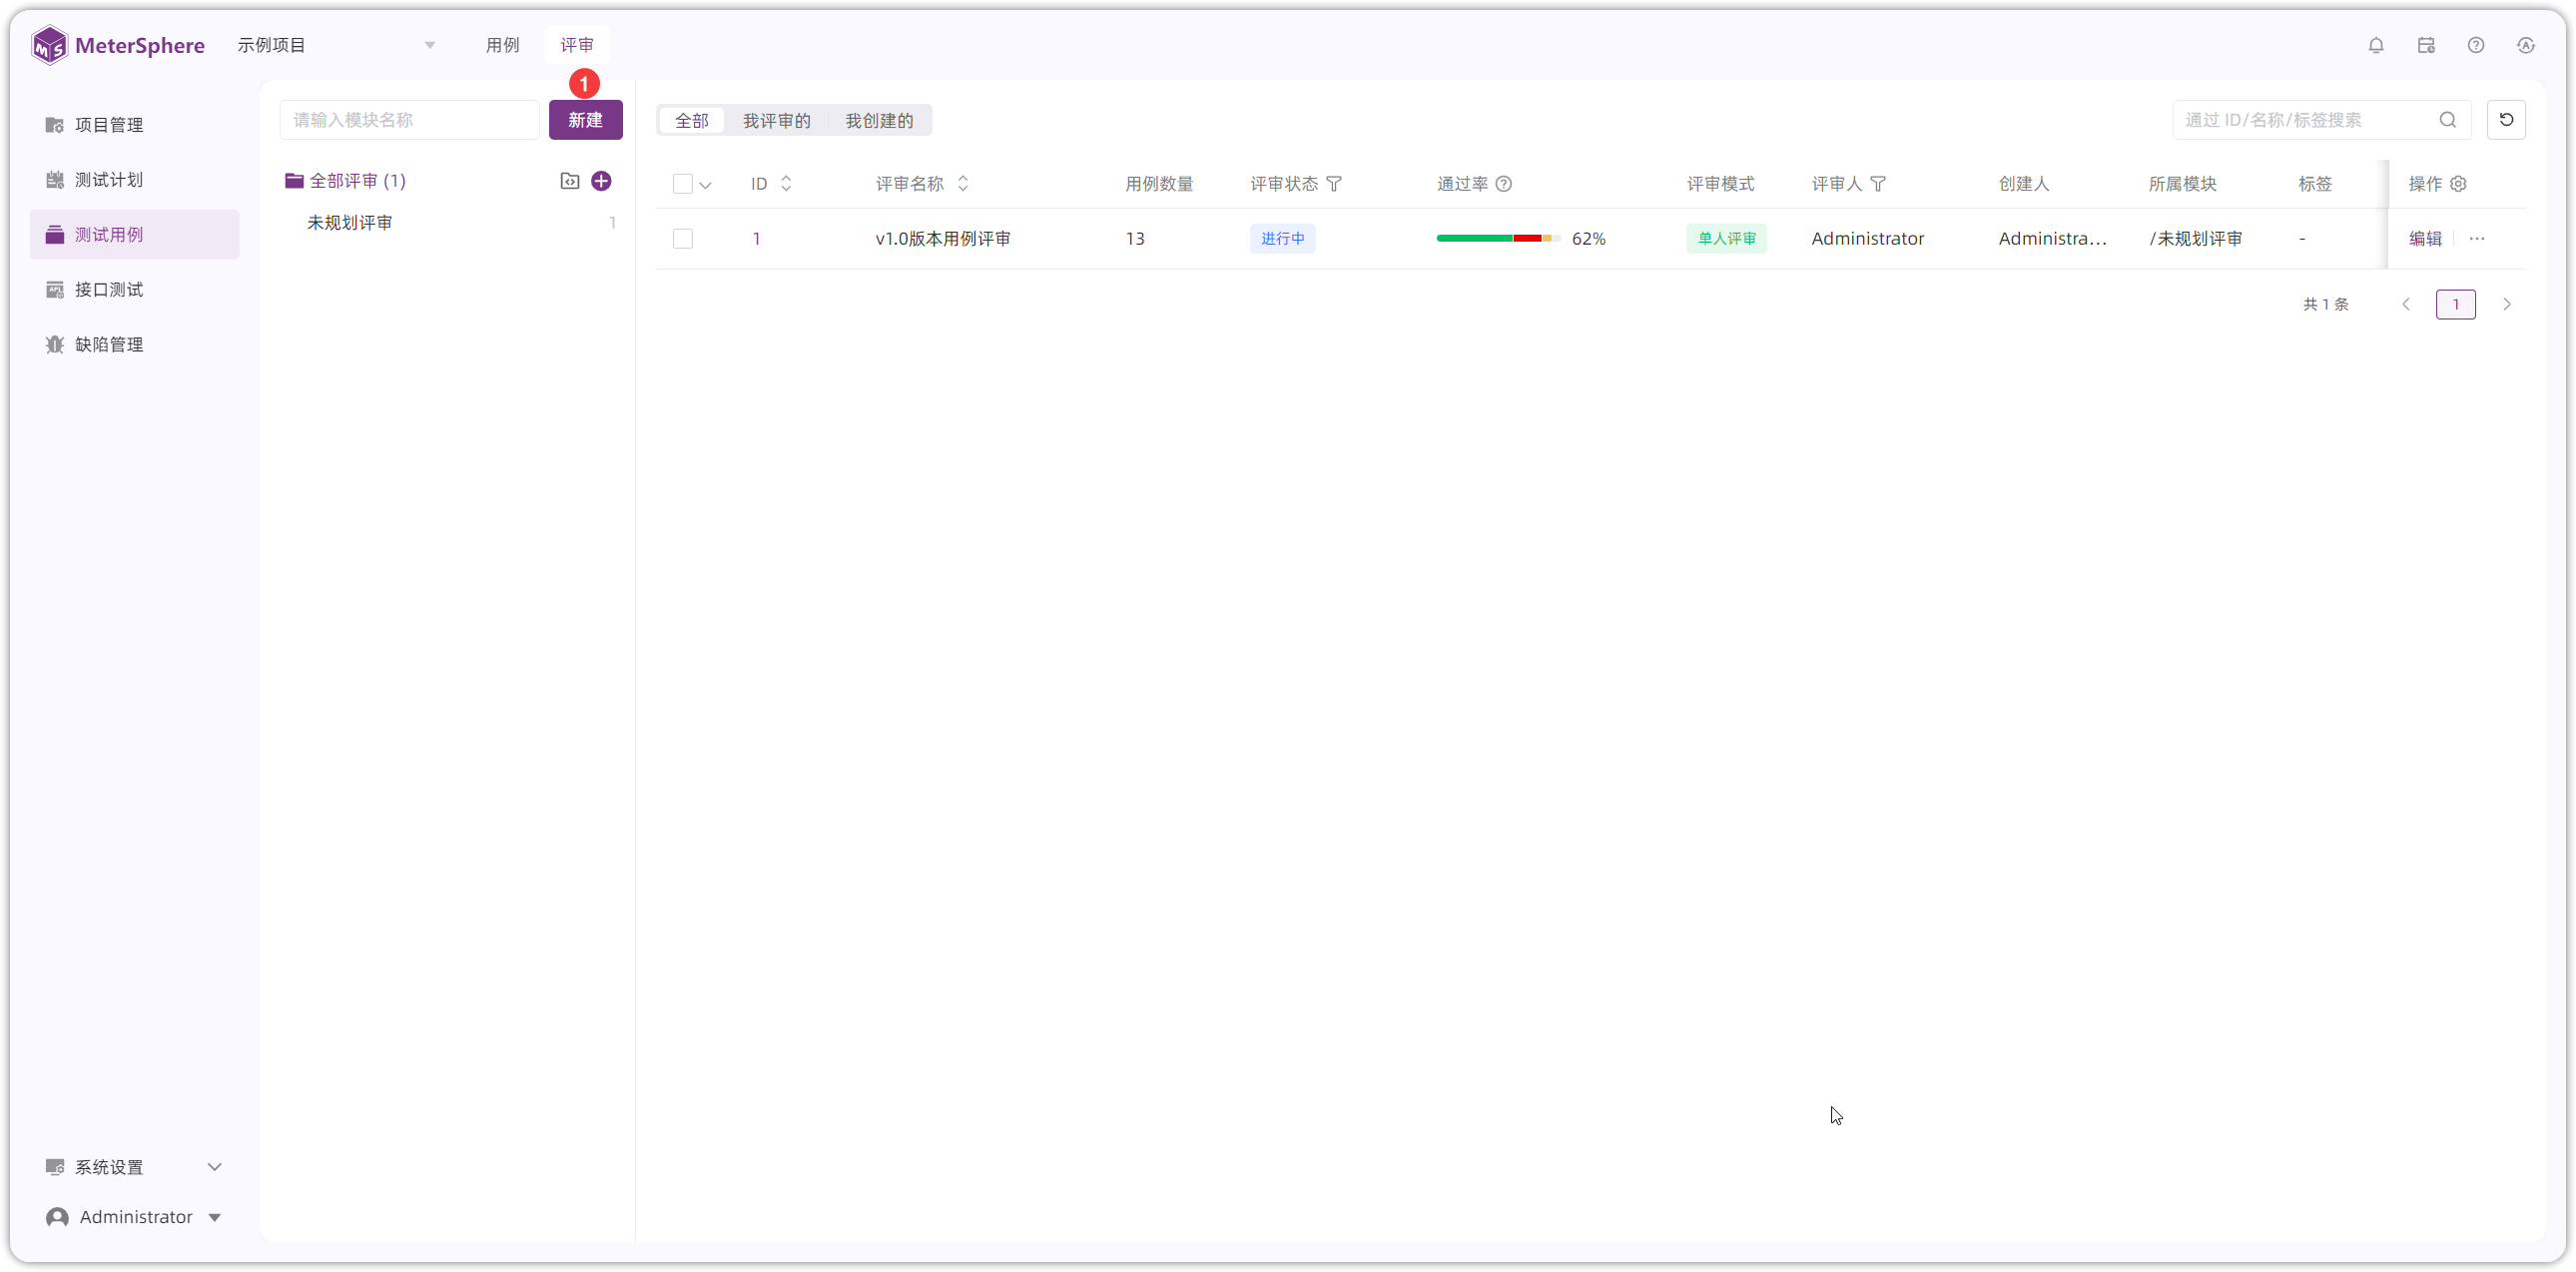Sort the table by ID

tap(786, 184)
